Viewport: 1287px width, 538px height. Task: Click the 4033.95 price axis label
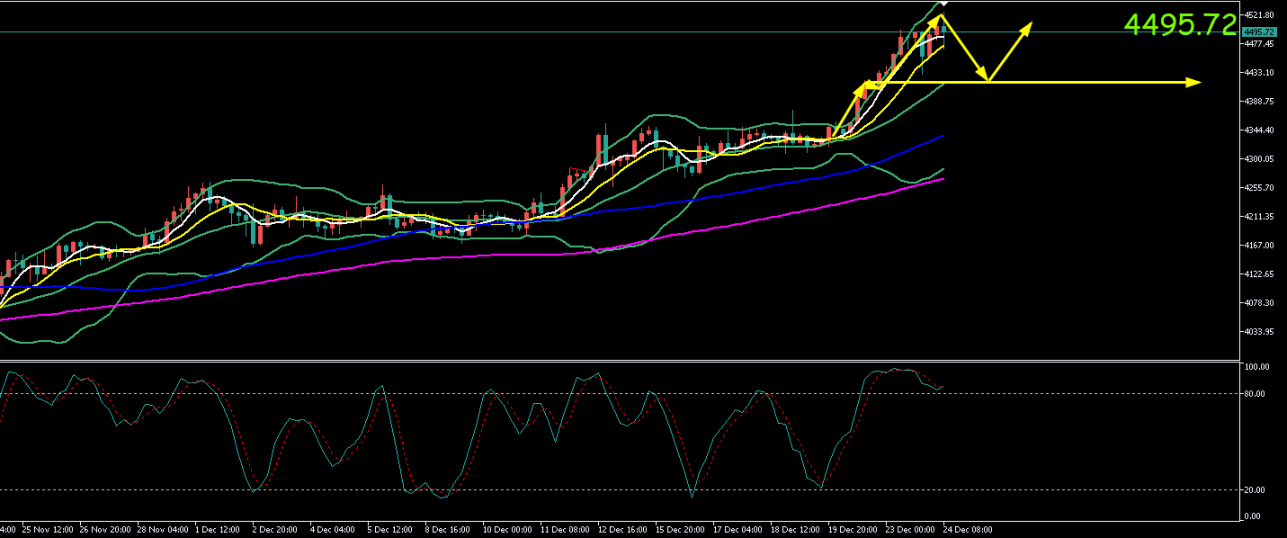[x=1259, y=332]
